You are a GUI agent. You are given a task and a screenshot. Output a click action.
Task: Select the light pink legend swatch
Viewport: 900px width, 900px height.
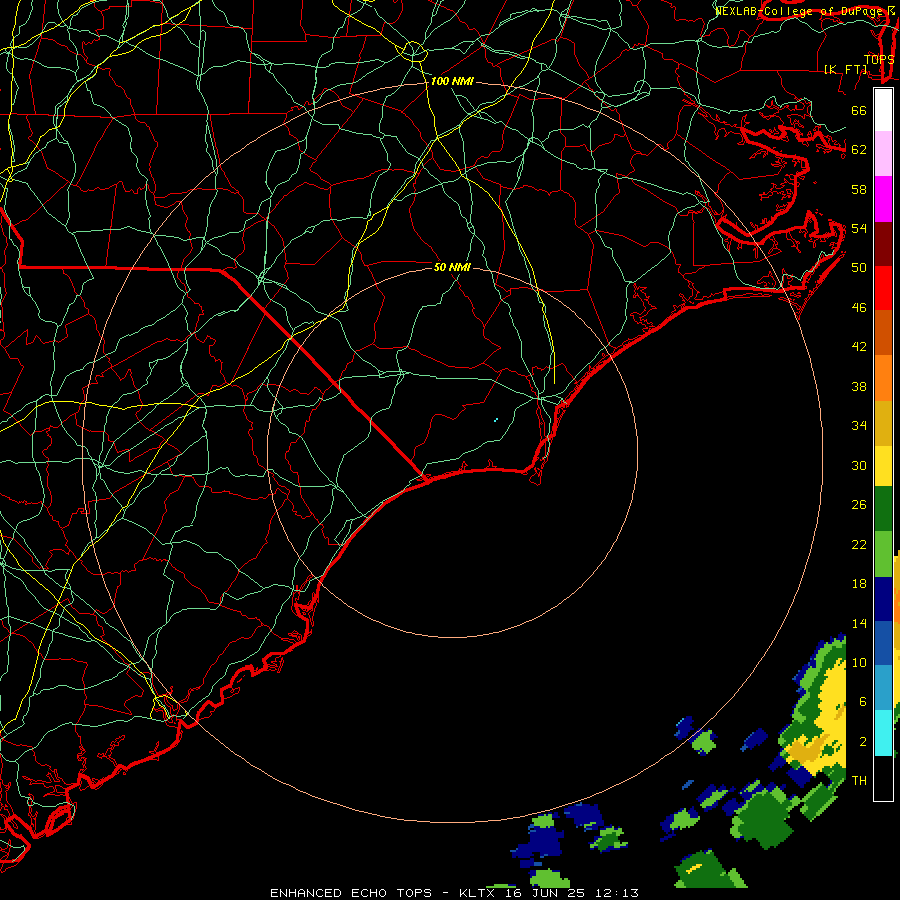point(883,153)
